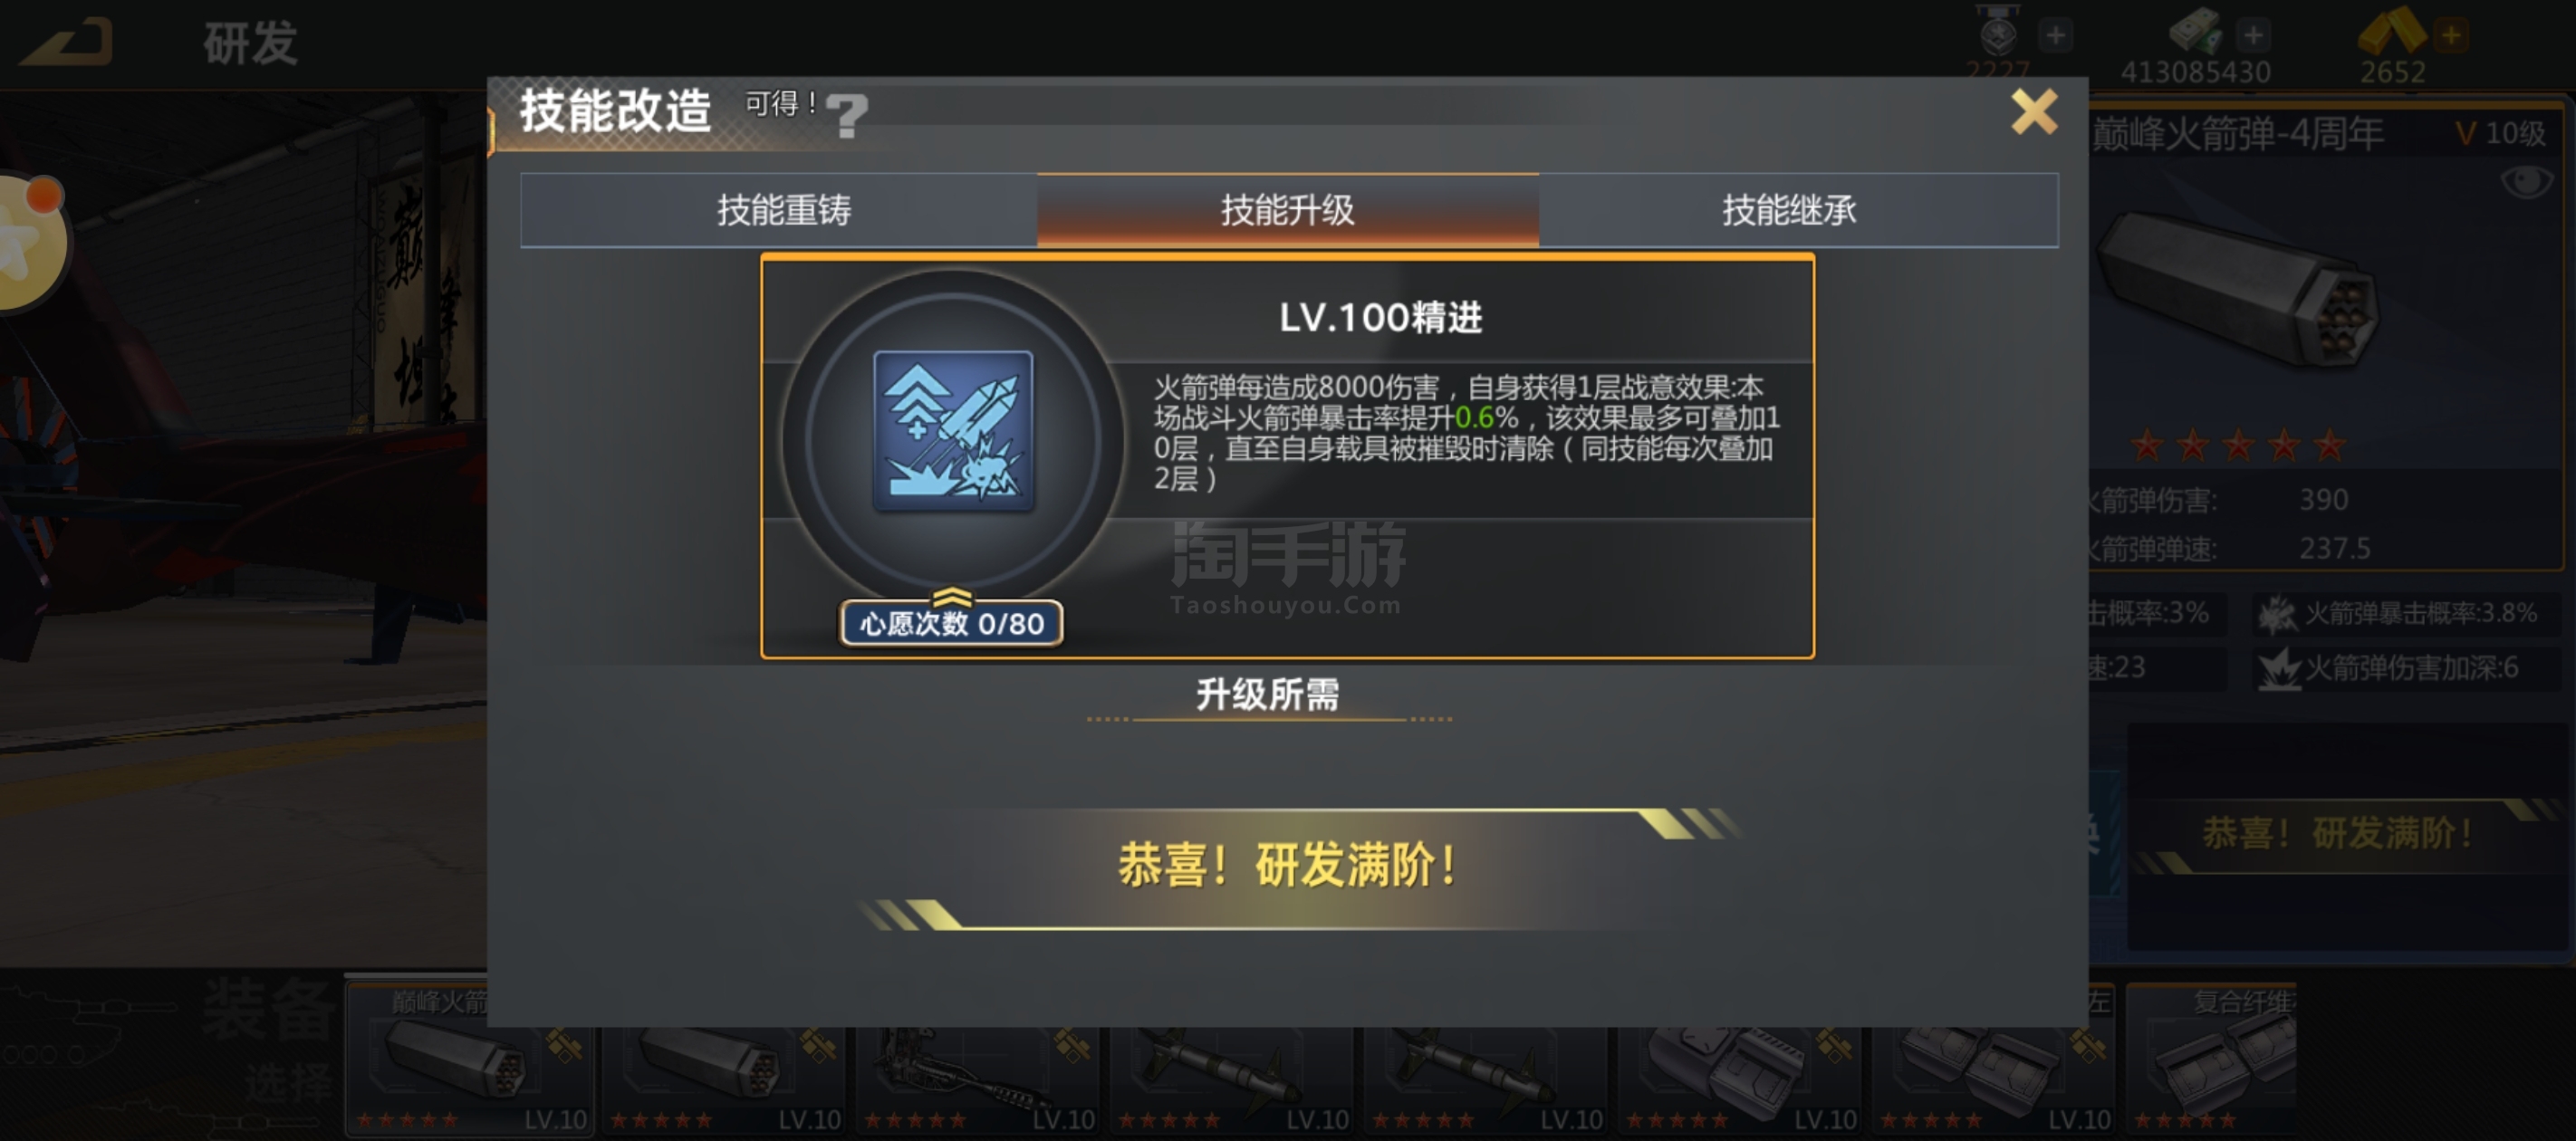Switch to the 技能重铸 tab
2576x1141 pixels.
[x=783, y=210]
